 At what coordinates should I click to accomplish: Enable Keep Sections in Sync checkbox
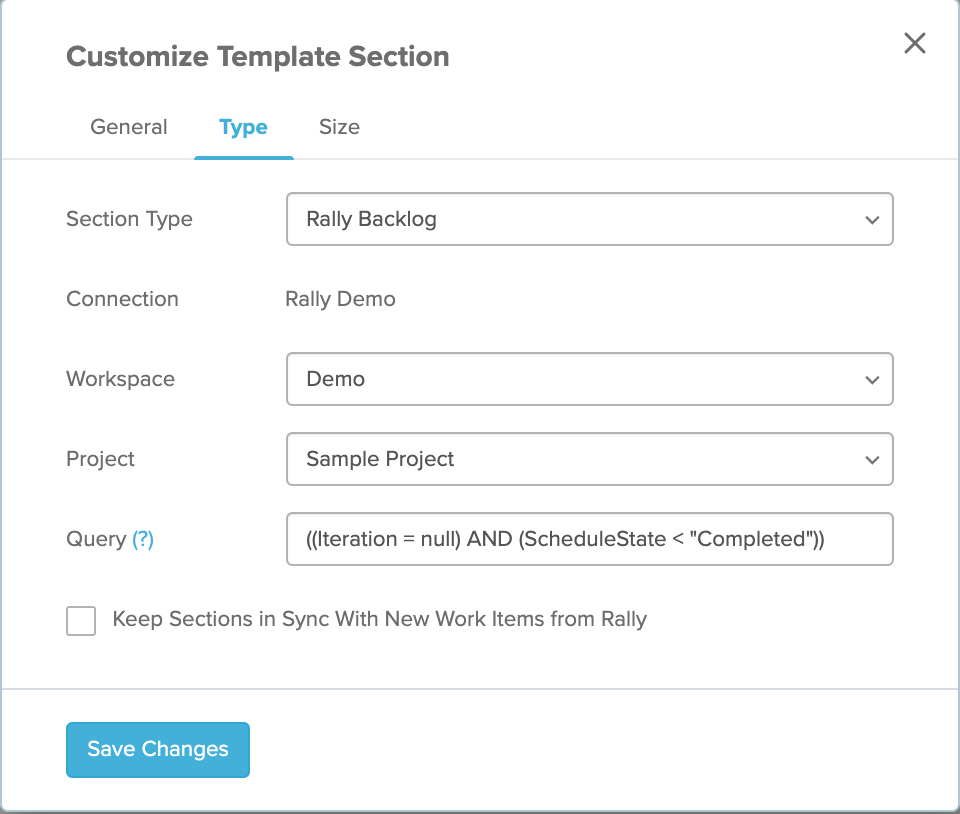click(81, 621)
